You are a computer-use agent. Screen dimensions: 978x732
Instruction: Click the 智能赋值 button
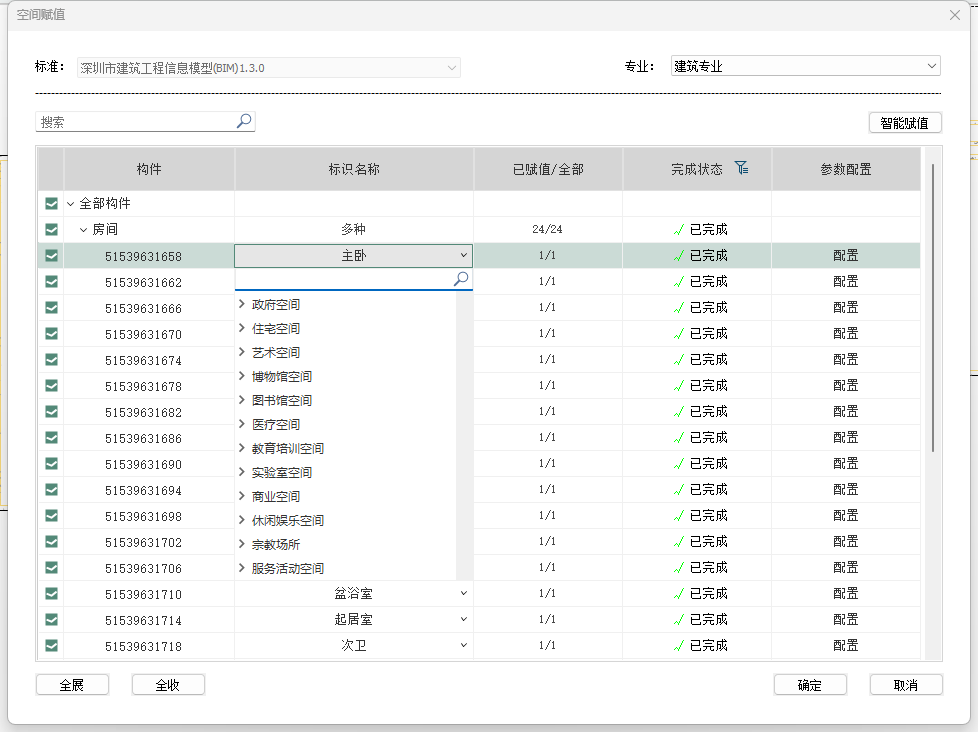(x=904, y=123)
